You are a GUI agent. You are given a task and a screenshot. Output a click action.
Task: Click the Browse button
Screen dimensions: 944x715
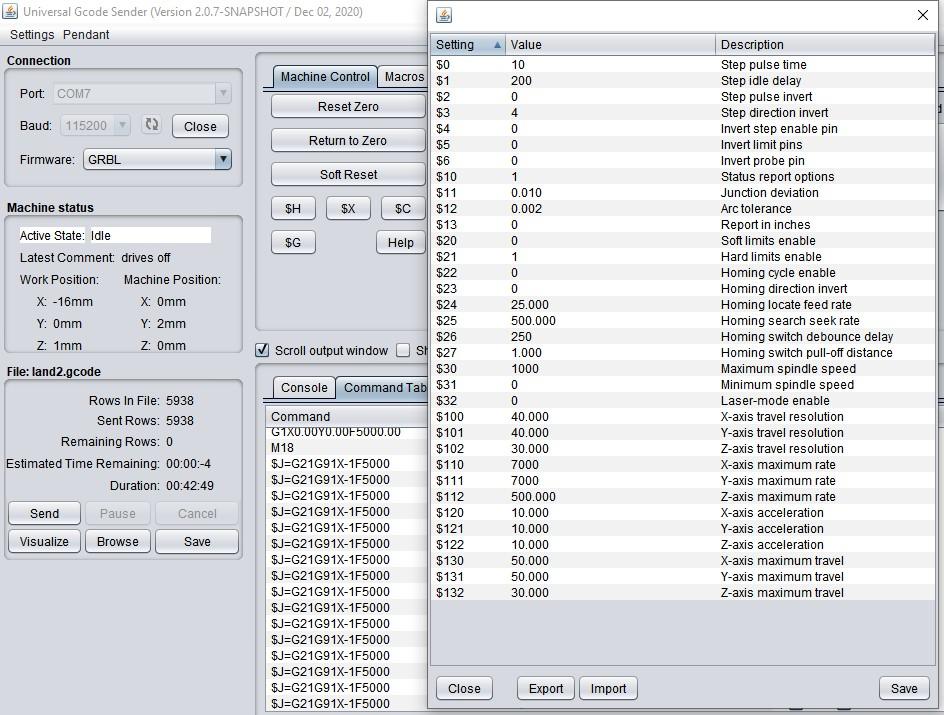point(118,542)
